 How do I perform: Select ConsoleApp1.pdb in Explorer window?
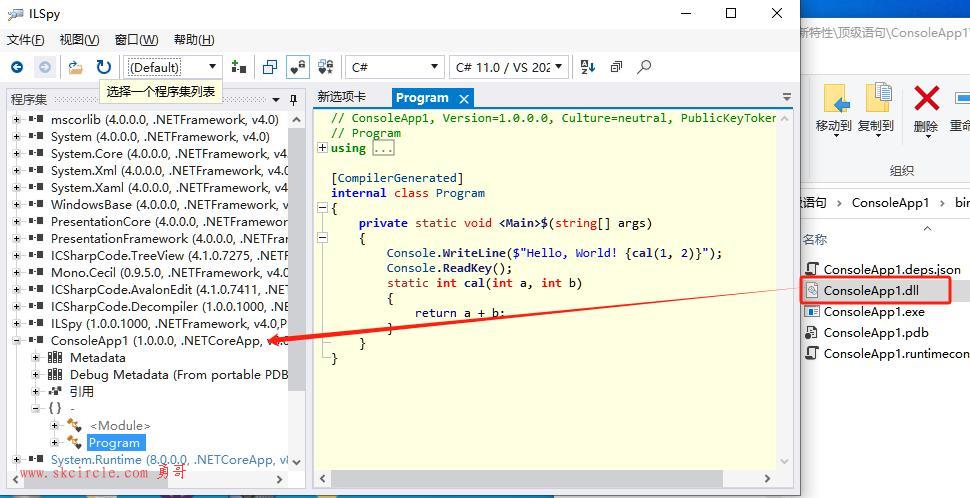pos(875,333)
